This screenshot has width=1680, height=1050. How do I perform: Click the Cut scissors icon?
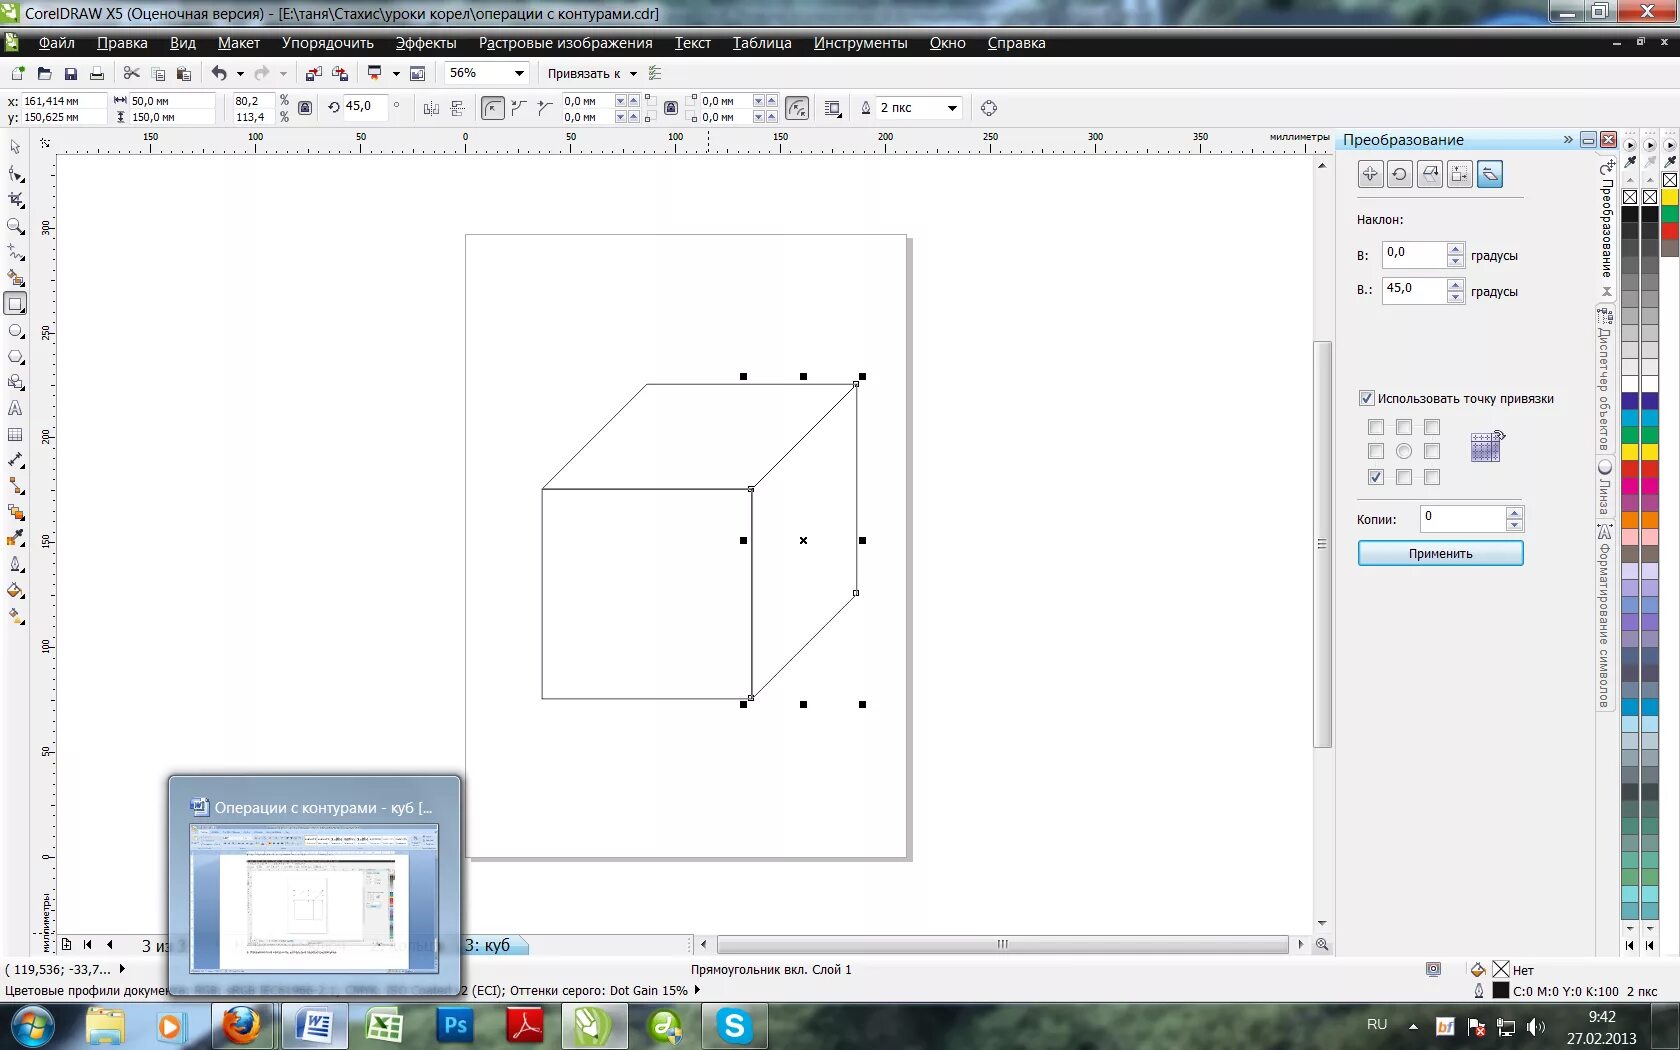tap(131, 73)
